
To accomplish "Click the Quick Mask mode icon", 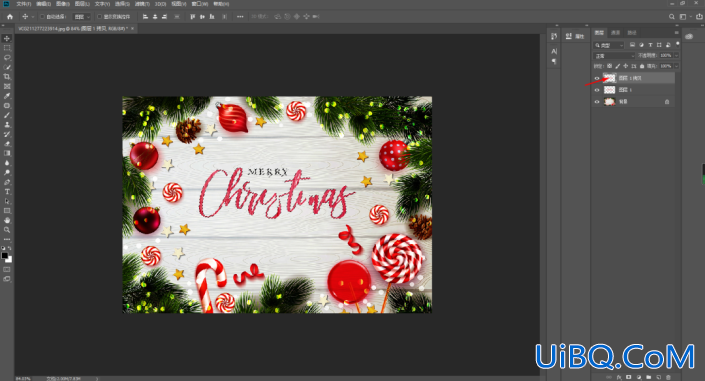I will 7,269.
